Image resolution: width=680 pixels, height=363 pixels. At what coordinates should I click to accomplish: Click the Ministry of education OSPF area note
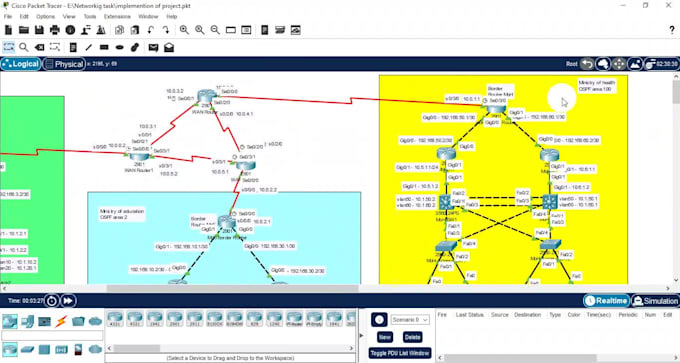point(122,214)
